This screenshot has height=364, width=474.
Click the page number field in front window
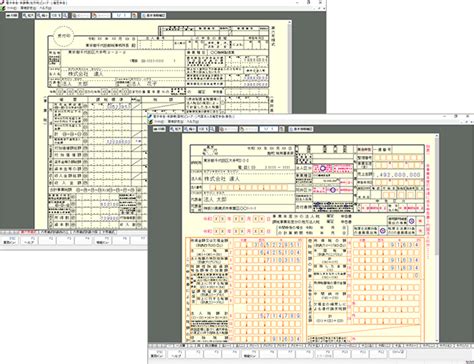[x=269, y=129]
